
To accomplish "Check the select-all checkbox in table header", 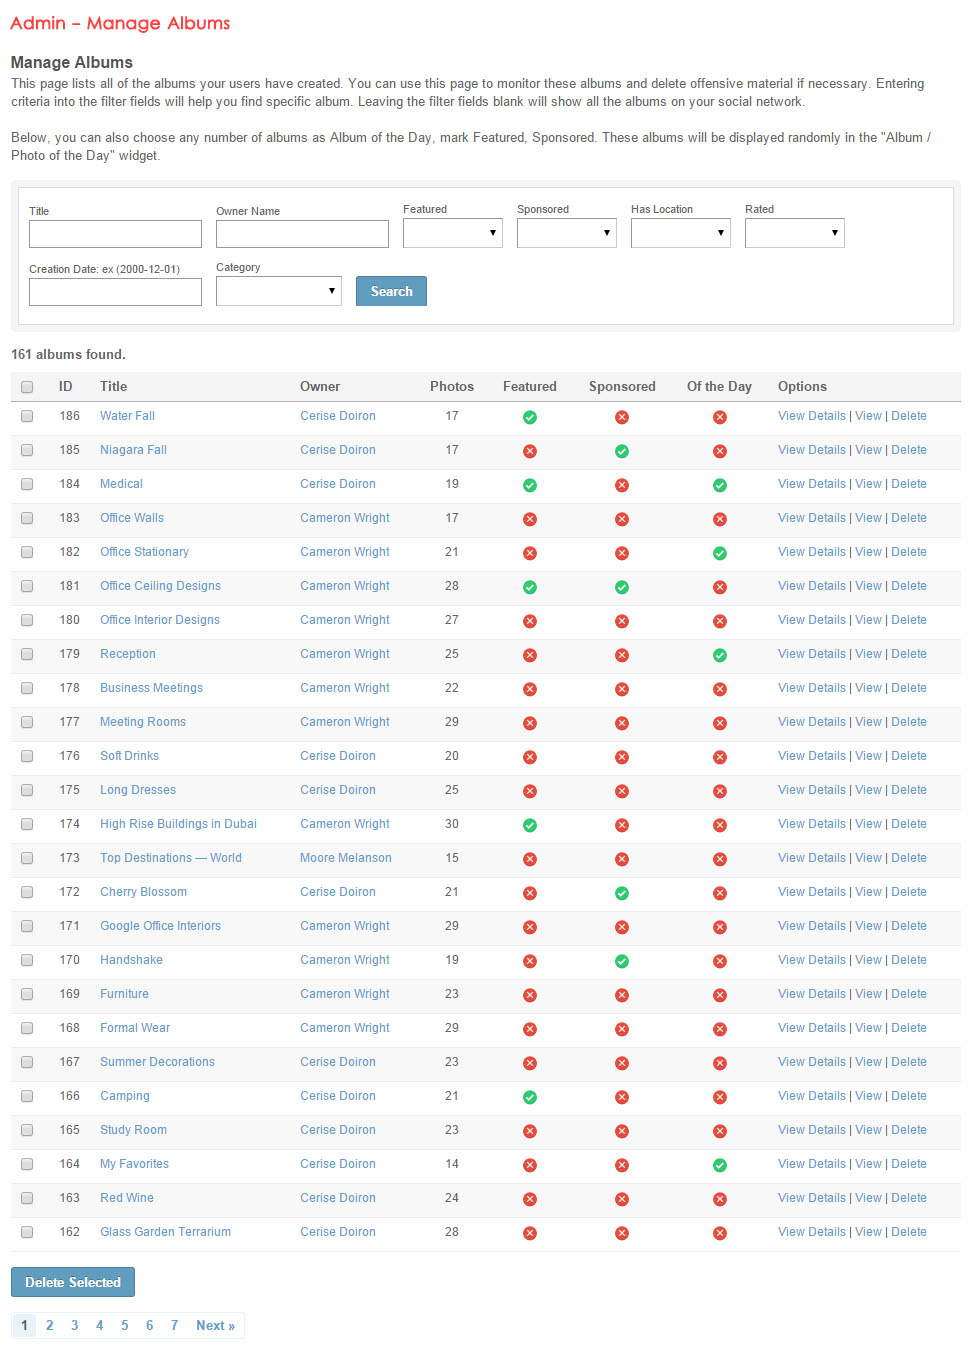I will coord(27,387).
